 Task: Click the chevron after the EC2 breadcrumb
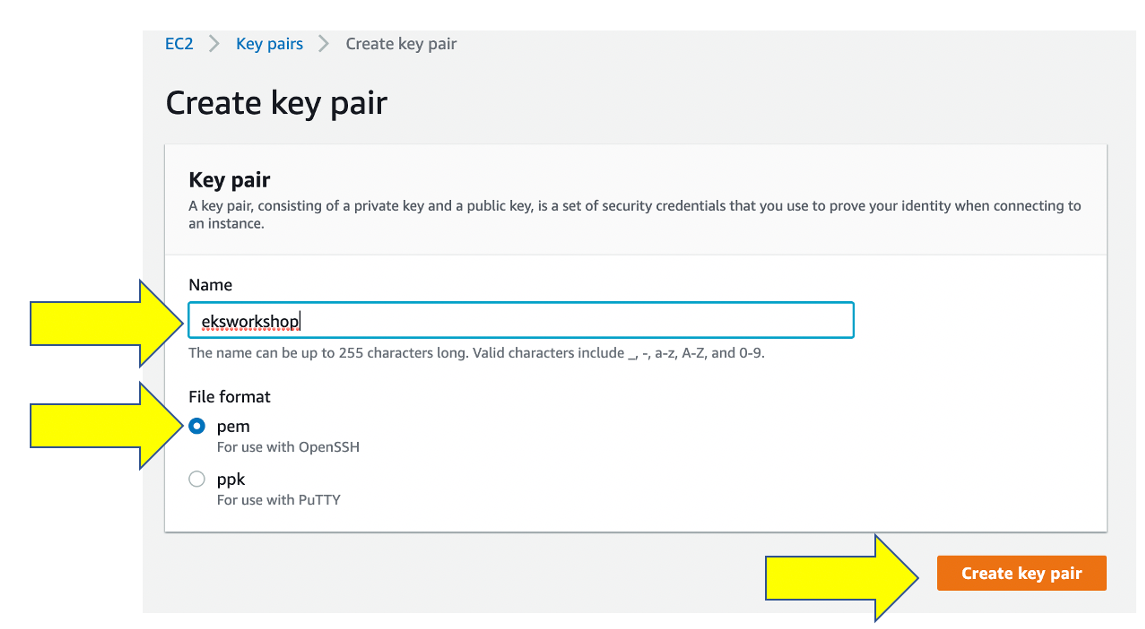(214, 44)
